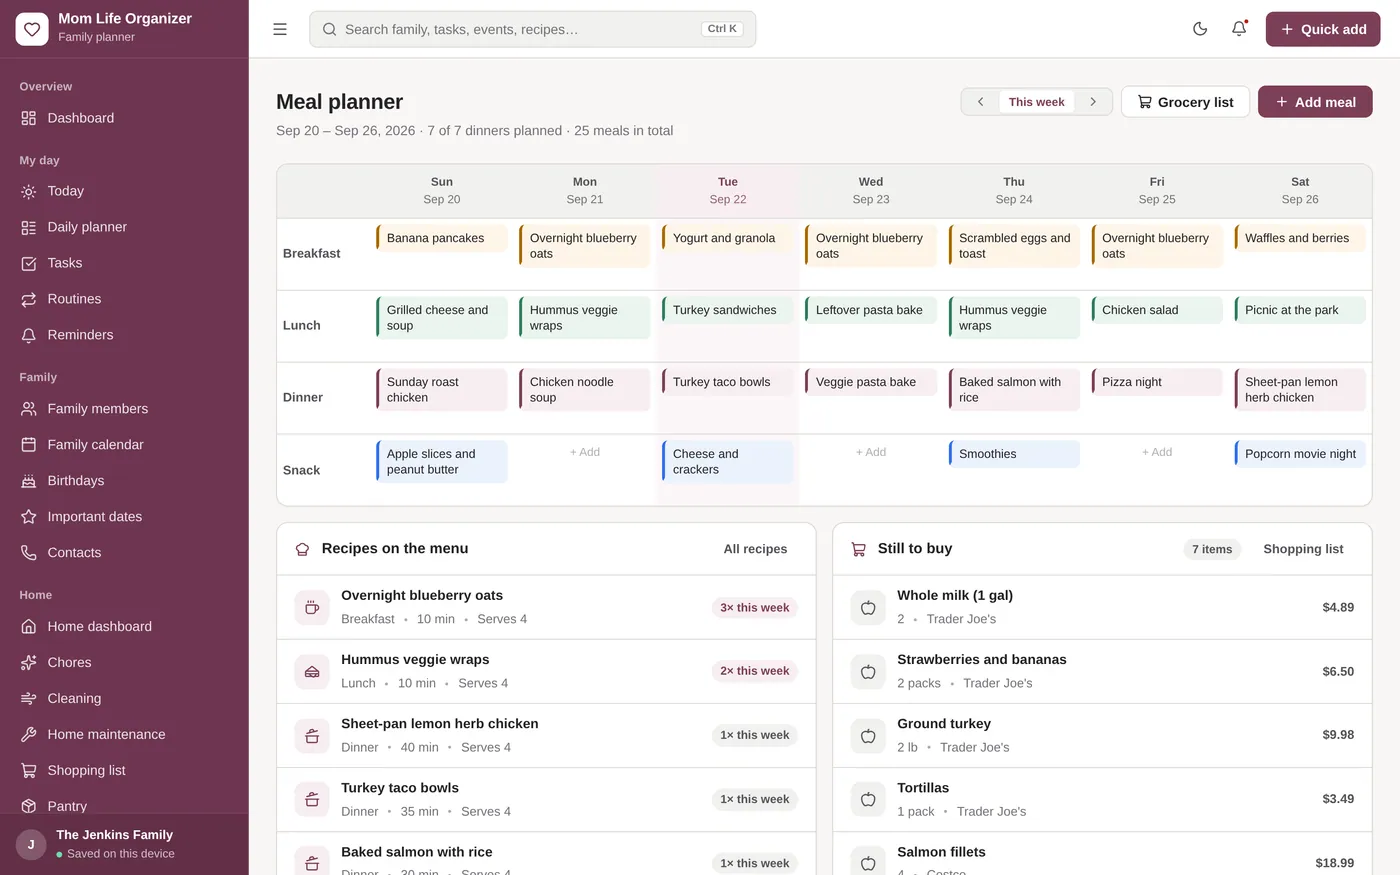Open the Picnic at the park lunch
Viewport: 1400px width, 875px height.
(1300, 310)
